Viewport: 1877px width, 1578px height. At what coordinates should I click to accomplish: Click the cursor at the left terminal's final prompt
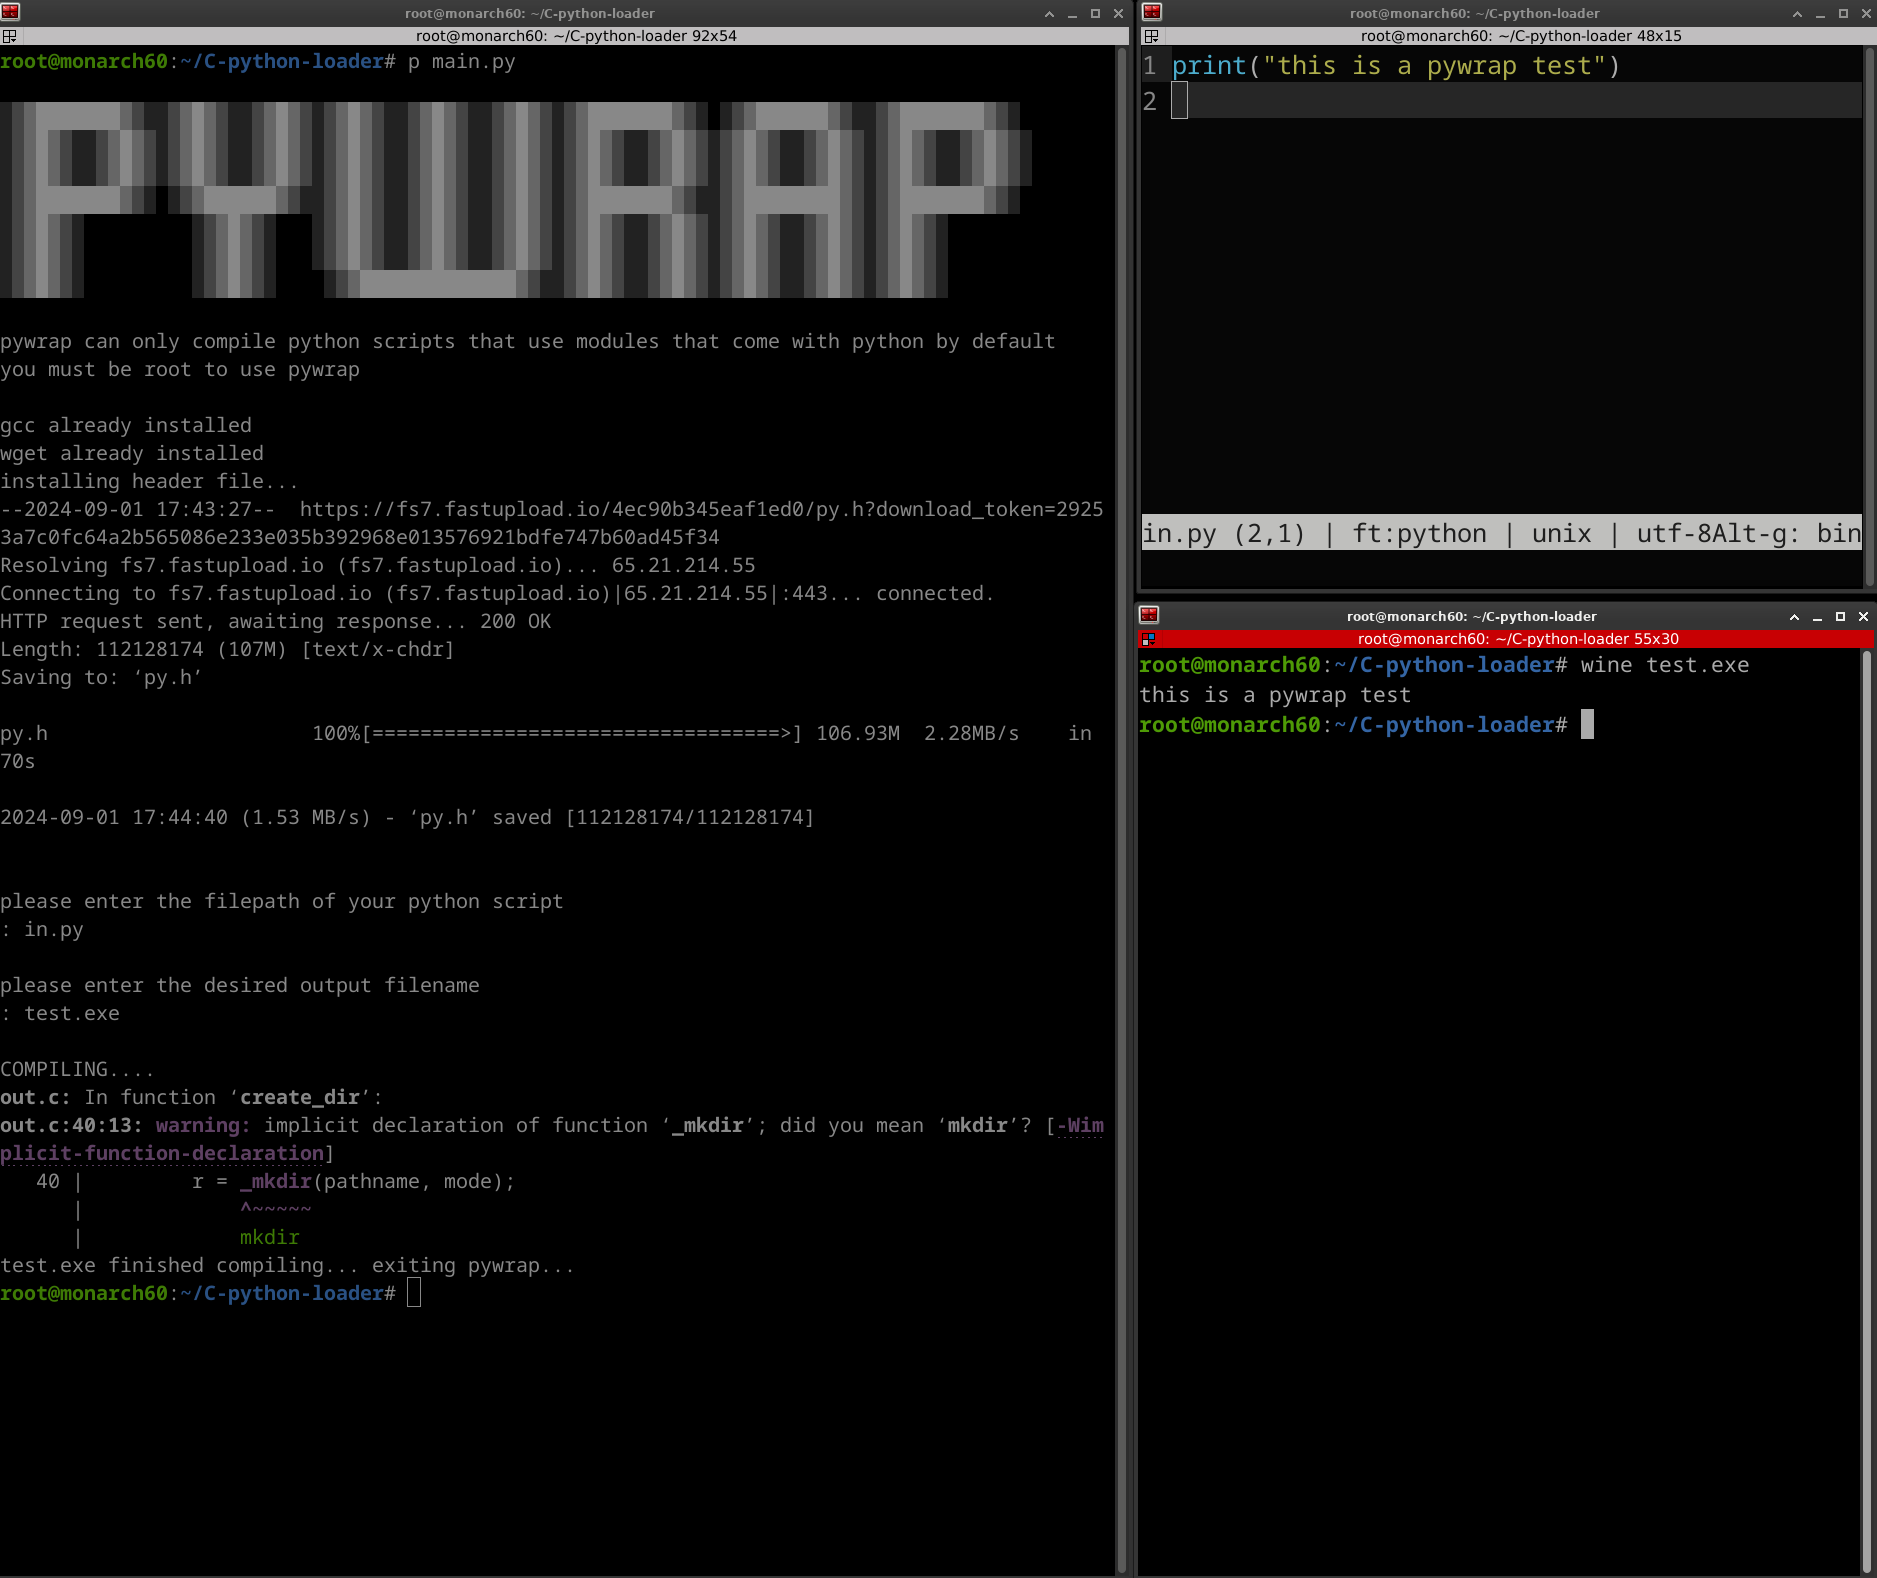(414, 1294)
